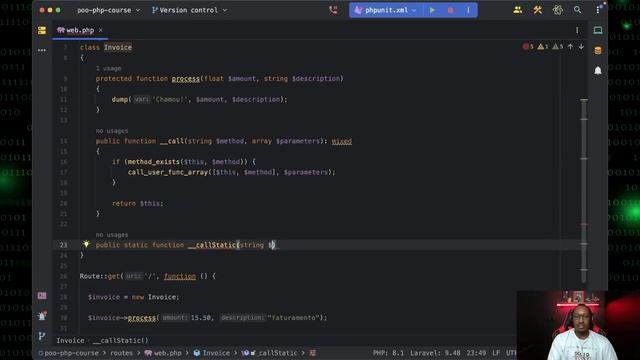Open the Git tool window icon

[42, 336]
